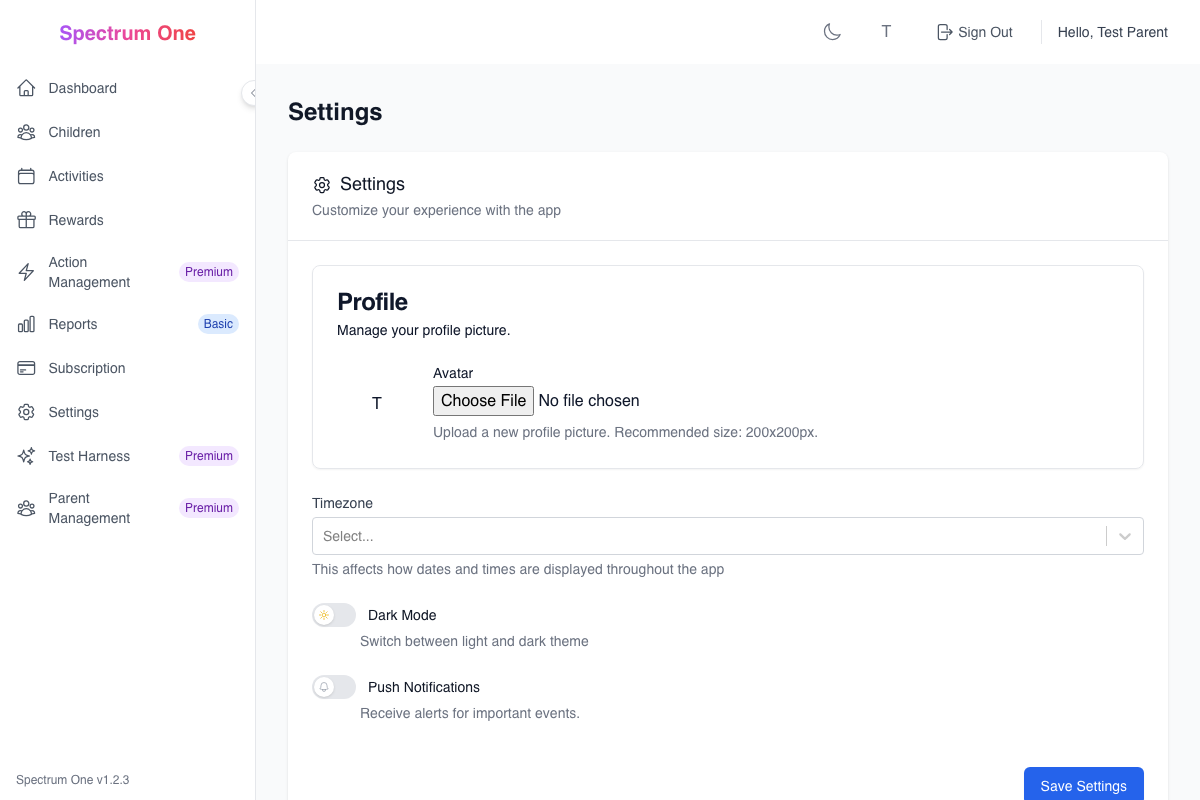
Task: Click the Rewards gift icon
Action: 26,220
